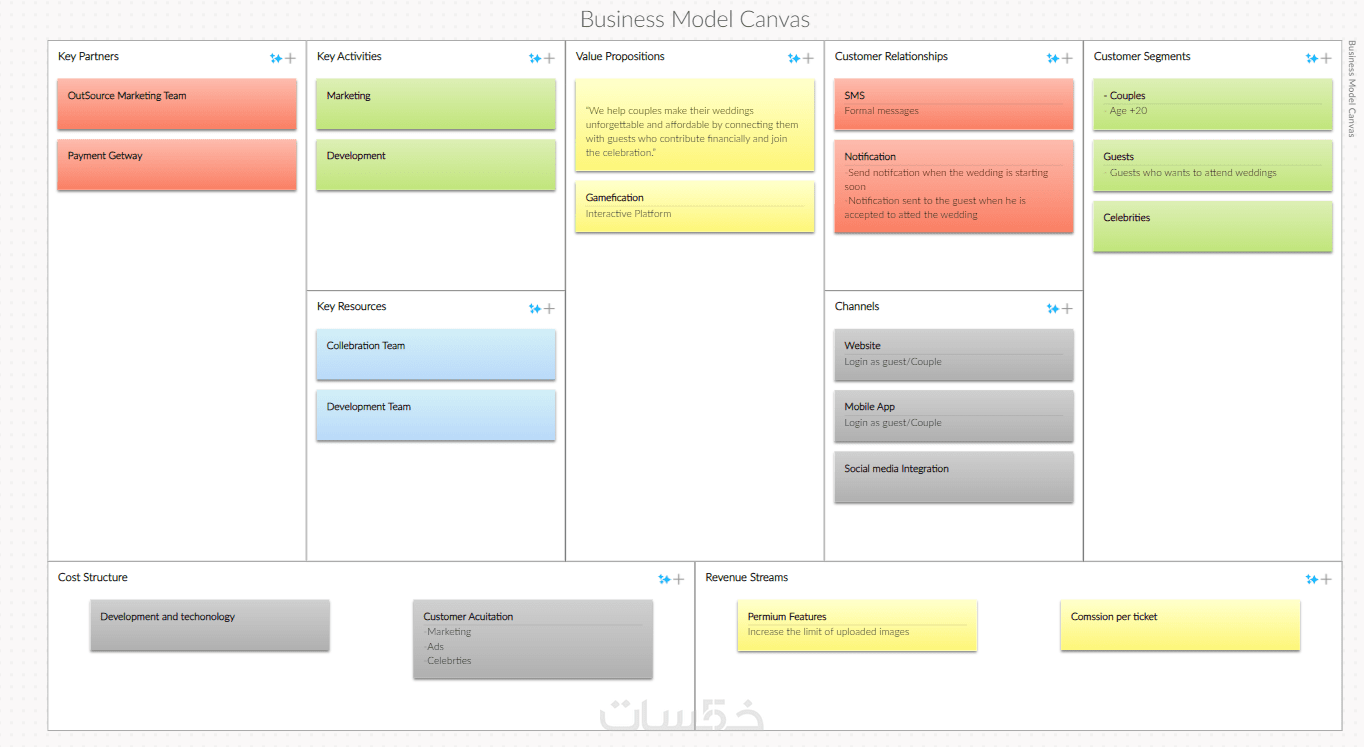Select the Comssion per ticket note
The height and width of the screenshot is (747, 1364).
click(x=1180, y=625)
